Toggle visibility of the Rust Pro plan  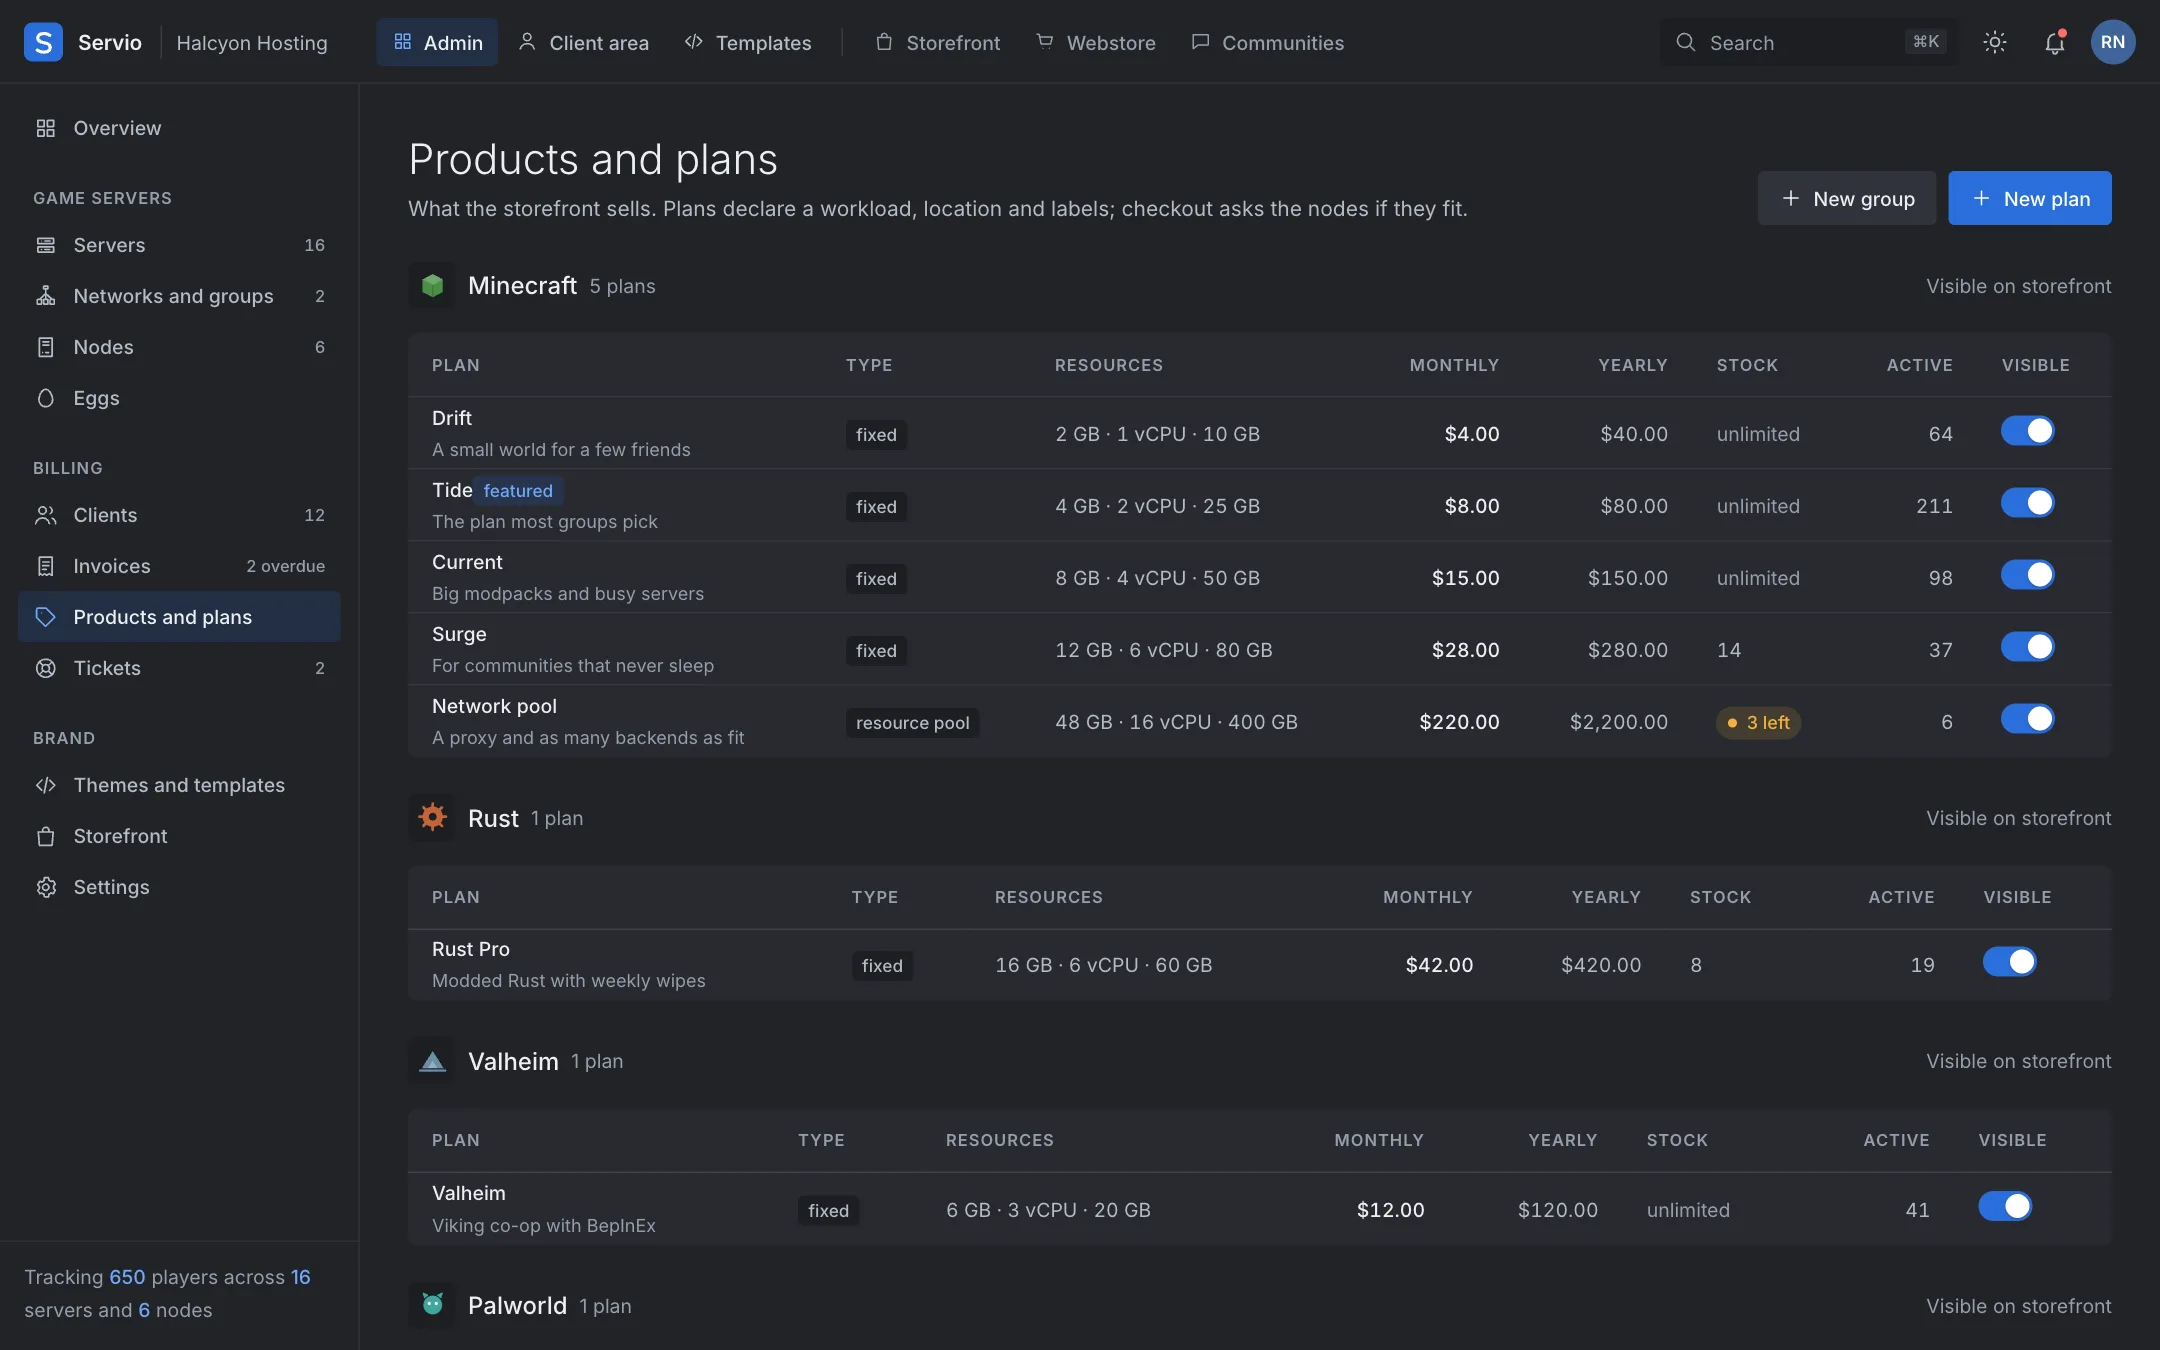2009,962
